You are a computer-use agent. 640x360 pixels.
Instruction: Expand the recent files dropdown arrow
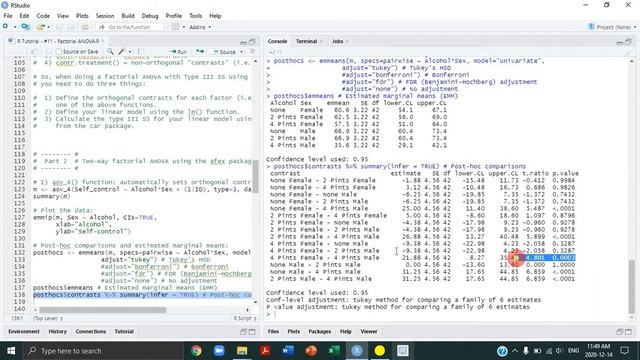point(48,27)
